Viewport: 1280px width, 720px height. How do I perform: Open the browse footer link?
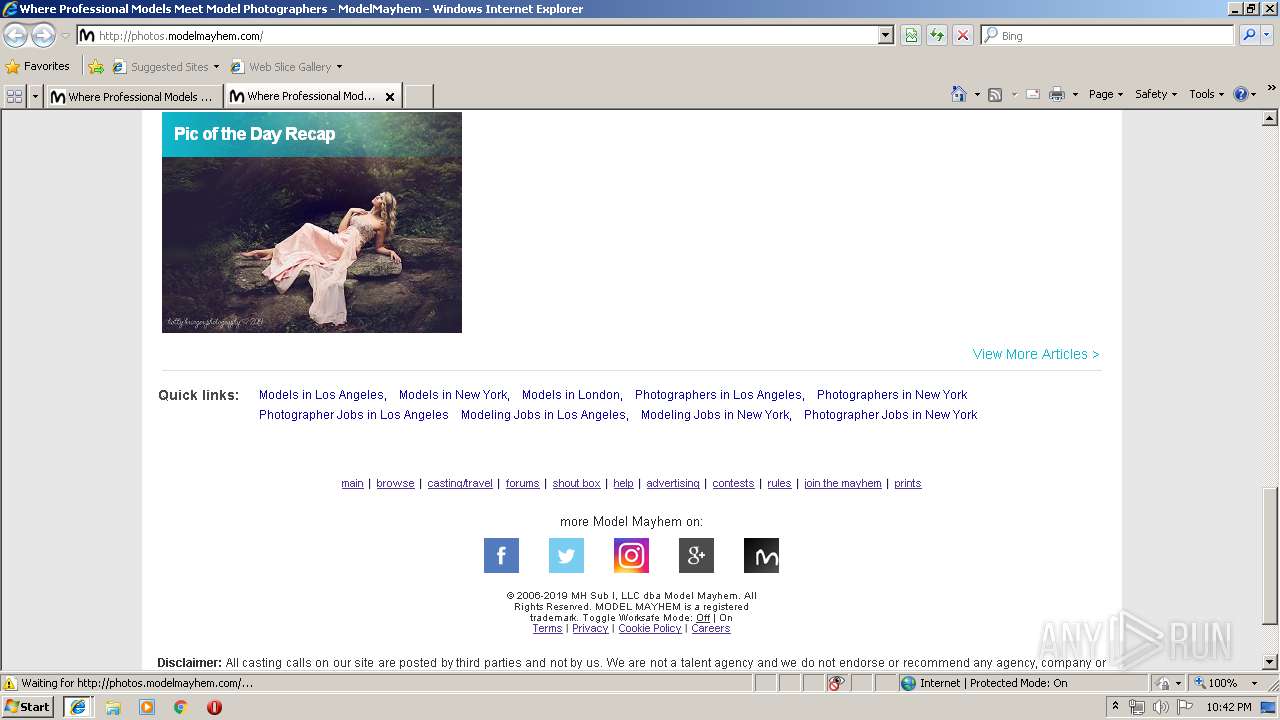pos(395,483)
